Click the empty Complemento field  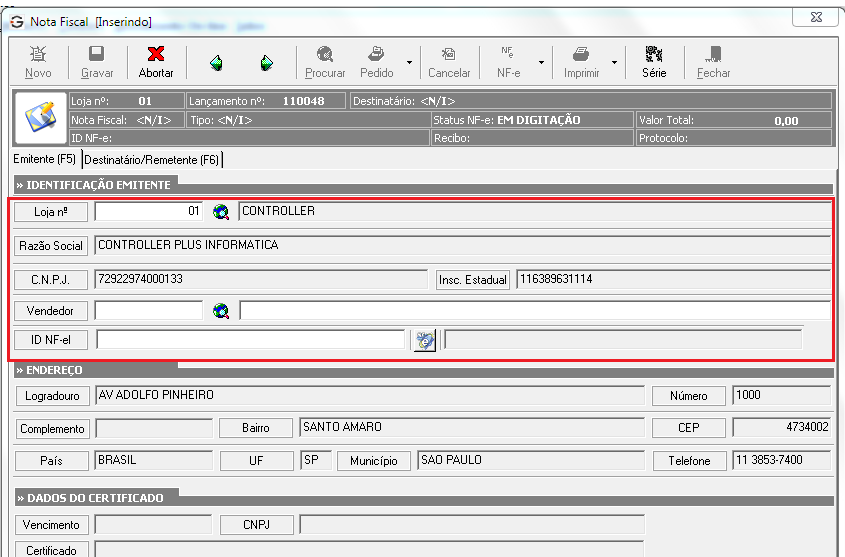point(154,428)
